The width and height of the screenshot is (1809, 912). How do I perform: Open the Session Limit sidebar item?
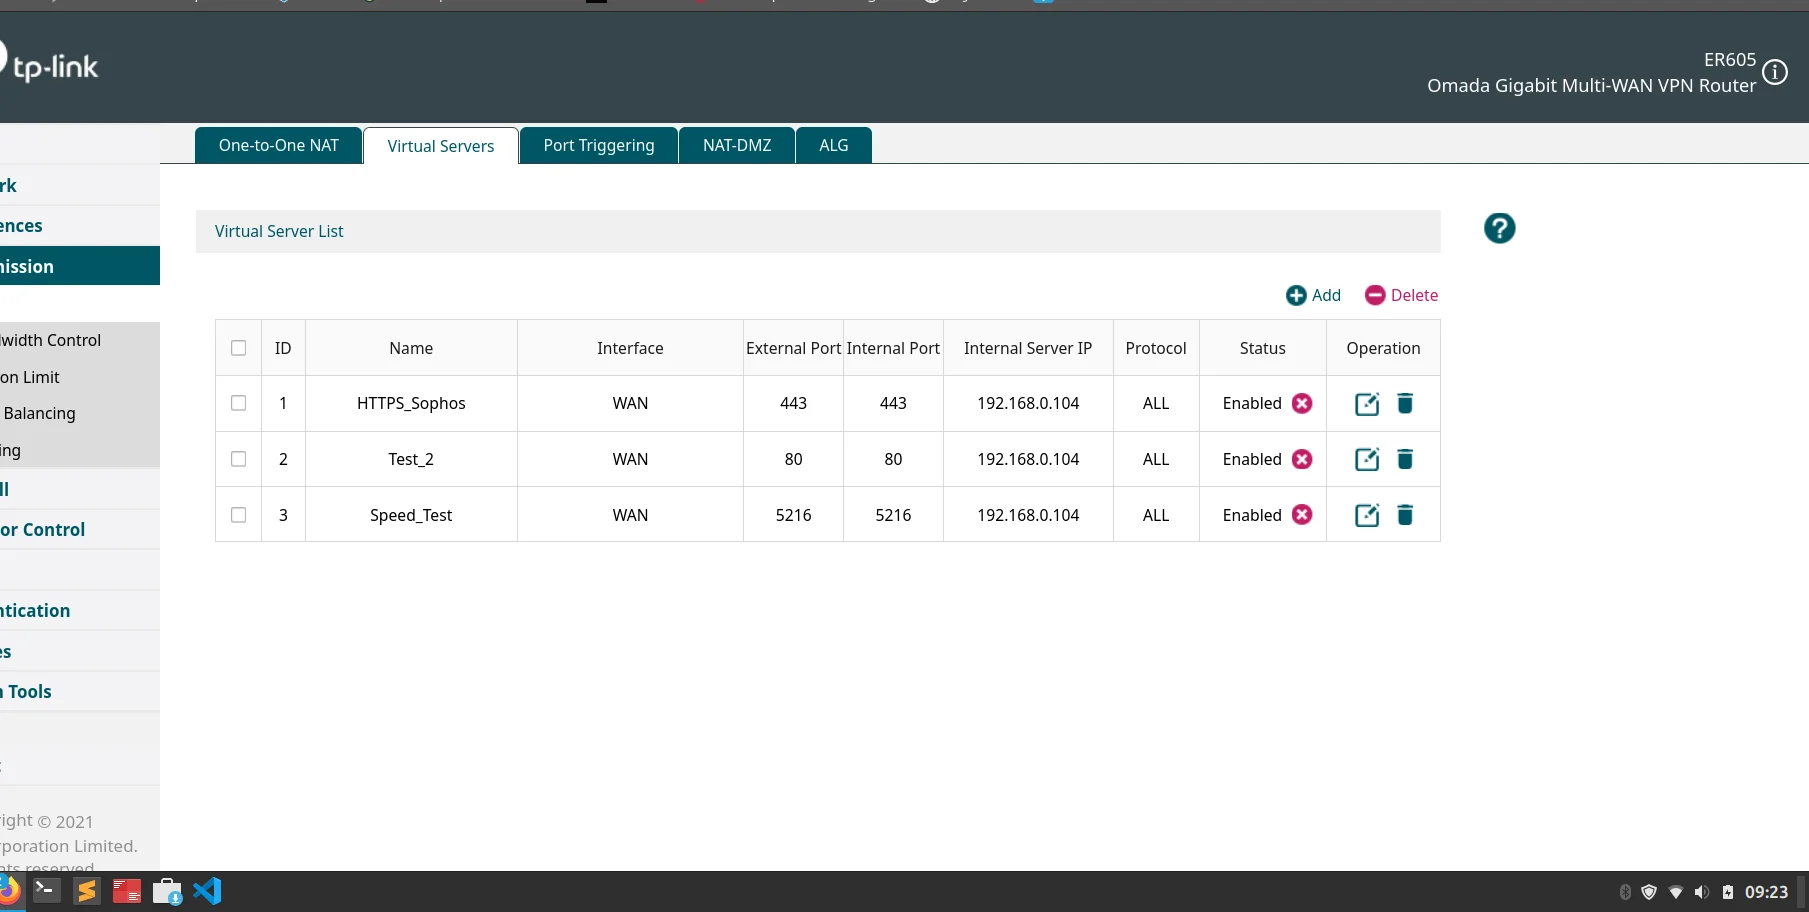click(80, 377)
